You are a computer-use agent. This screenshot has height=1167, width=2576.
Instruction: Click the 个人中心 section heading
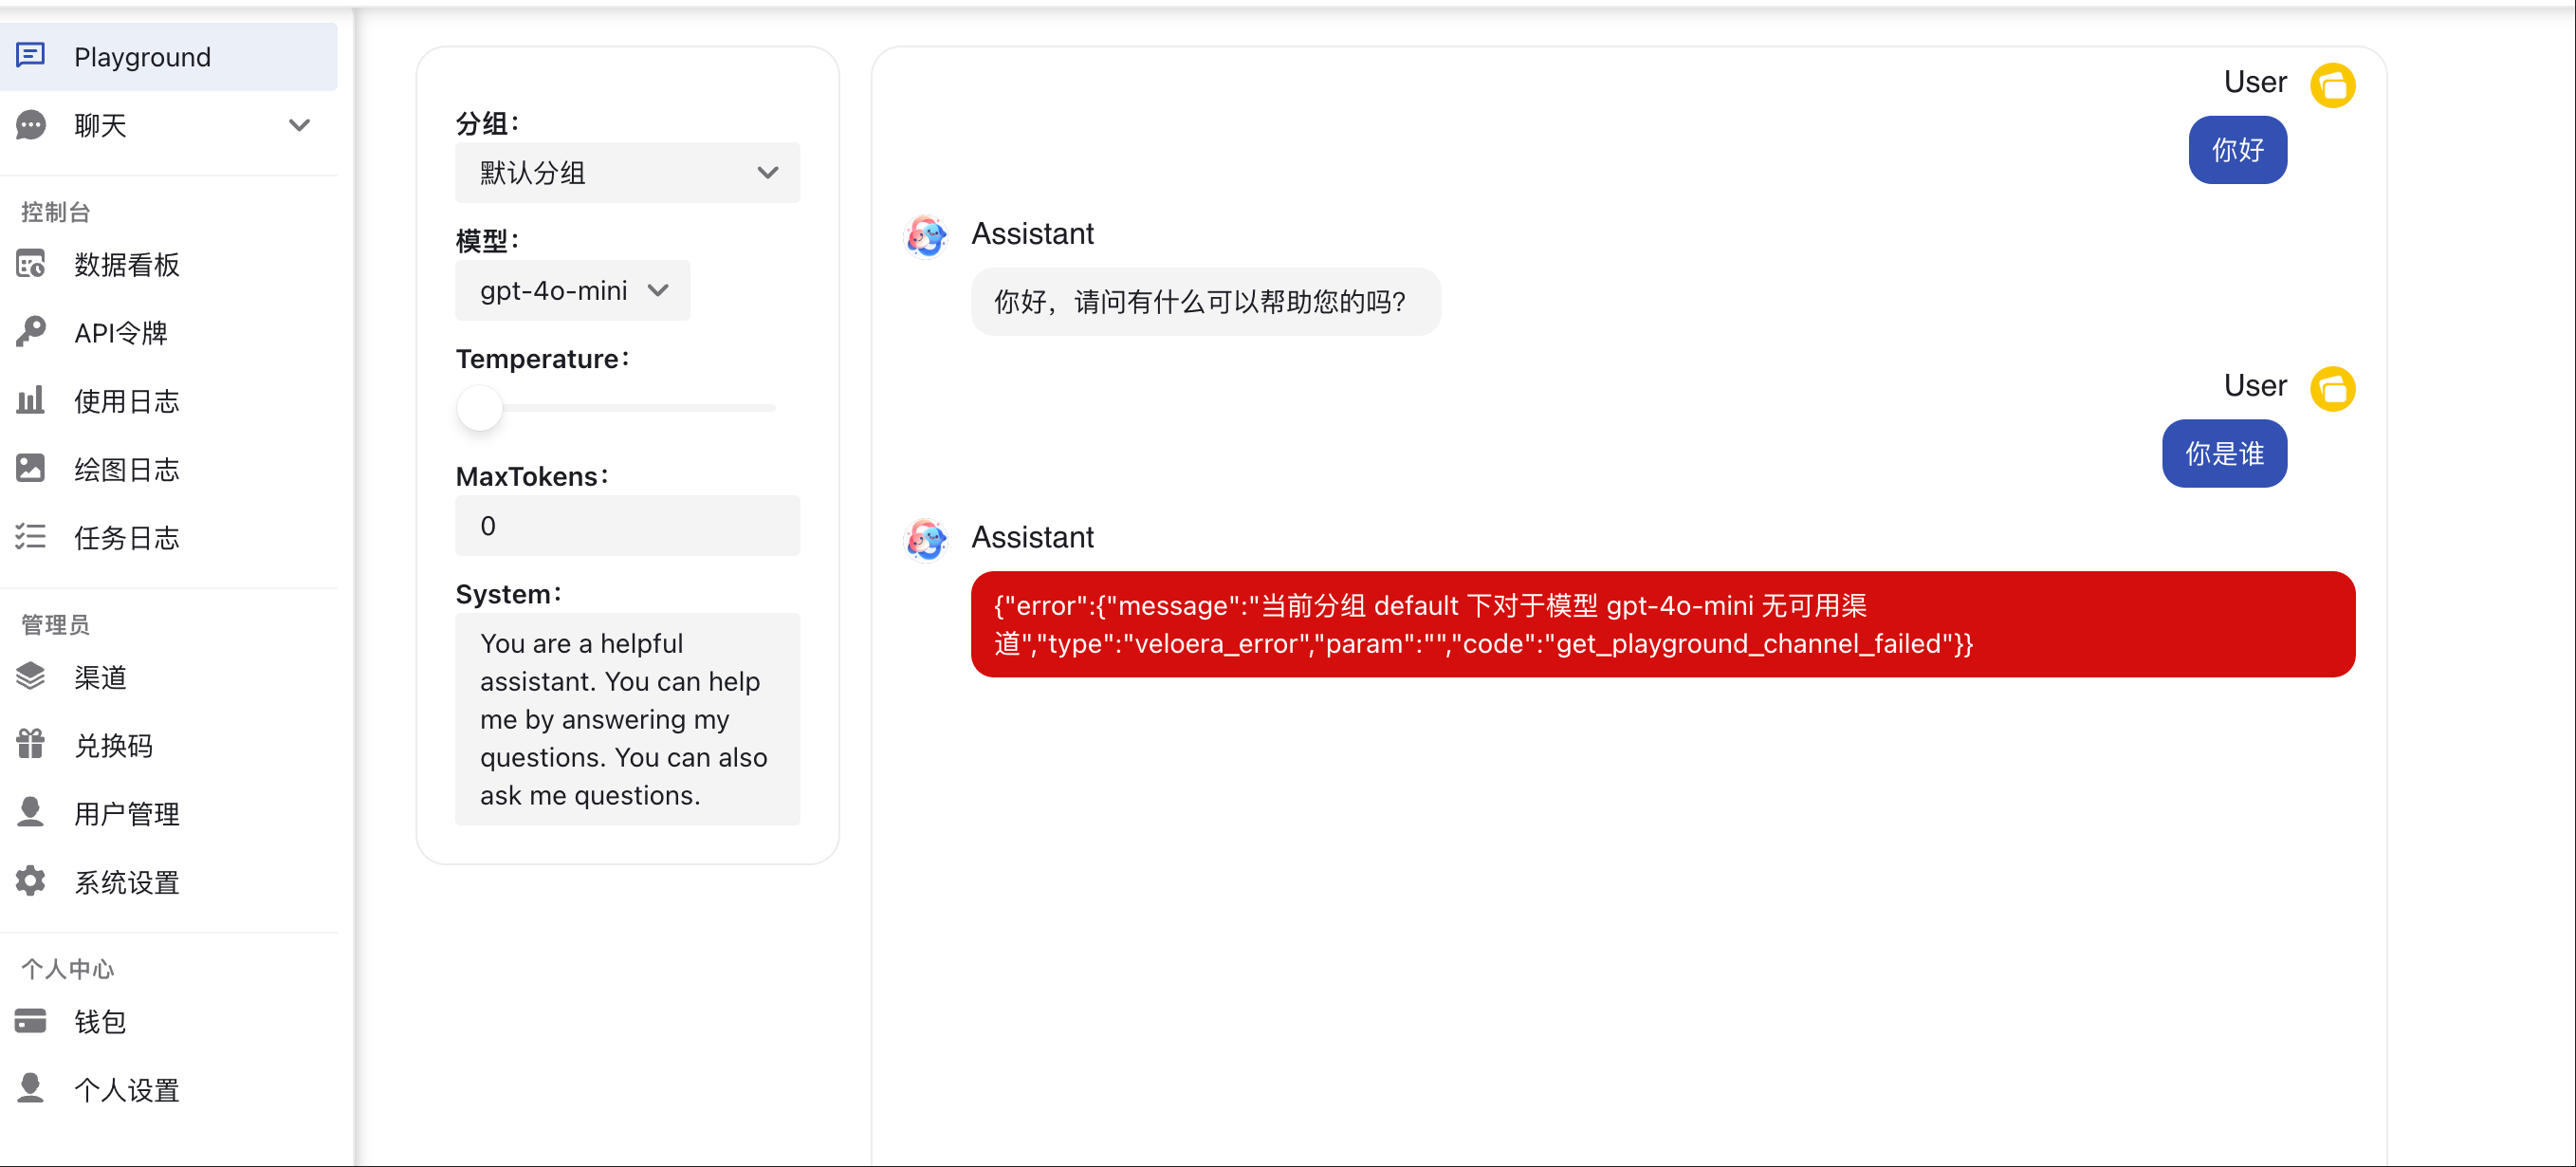[68, 969]
